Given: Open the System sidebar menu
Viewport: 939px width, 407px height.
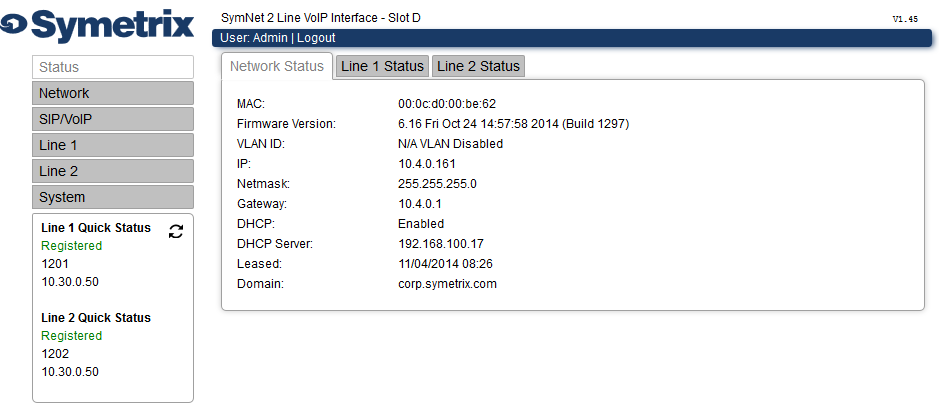Looking at the screenshot, I should click(113, 197).
